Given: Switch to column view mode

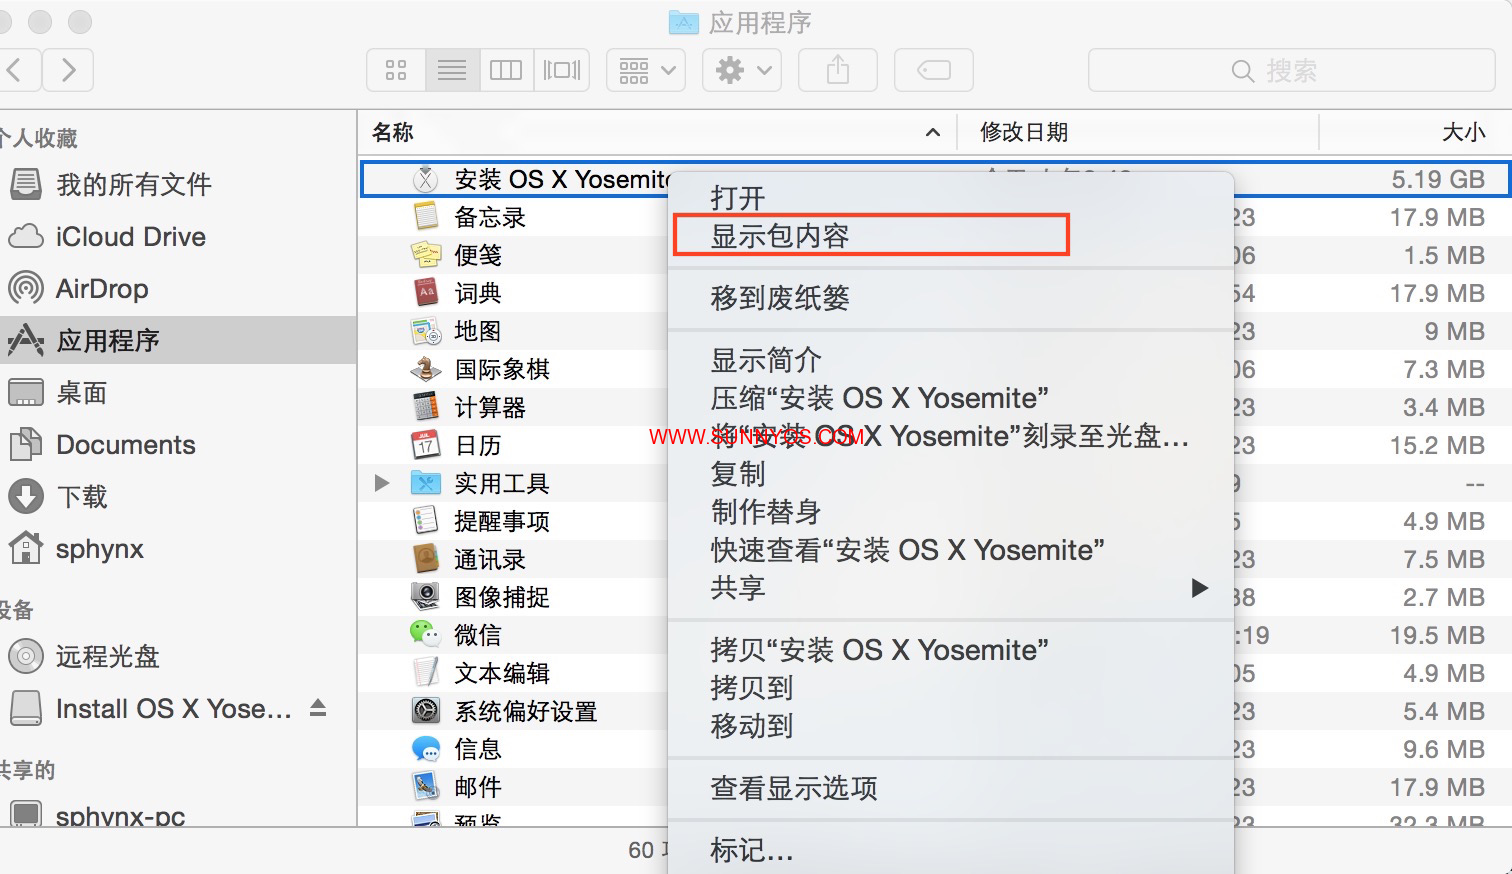Looking at the screenshot, I should [506, 70].
